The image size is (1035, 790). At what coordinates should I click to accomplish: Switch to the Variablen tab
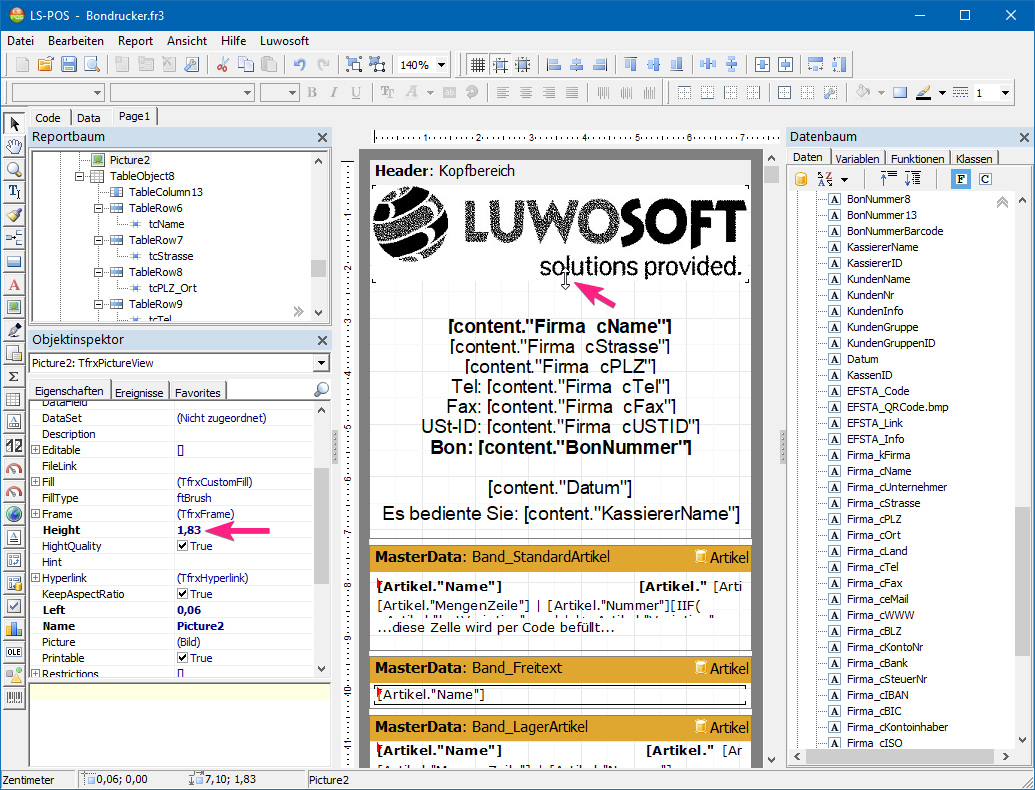(x=857, y=158)
